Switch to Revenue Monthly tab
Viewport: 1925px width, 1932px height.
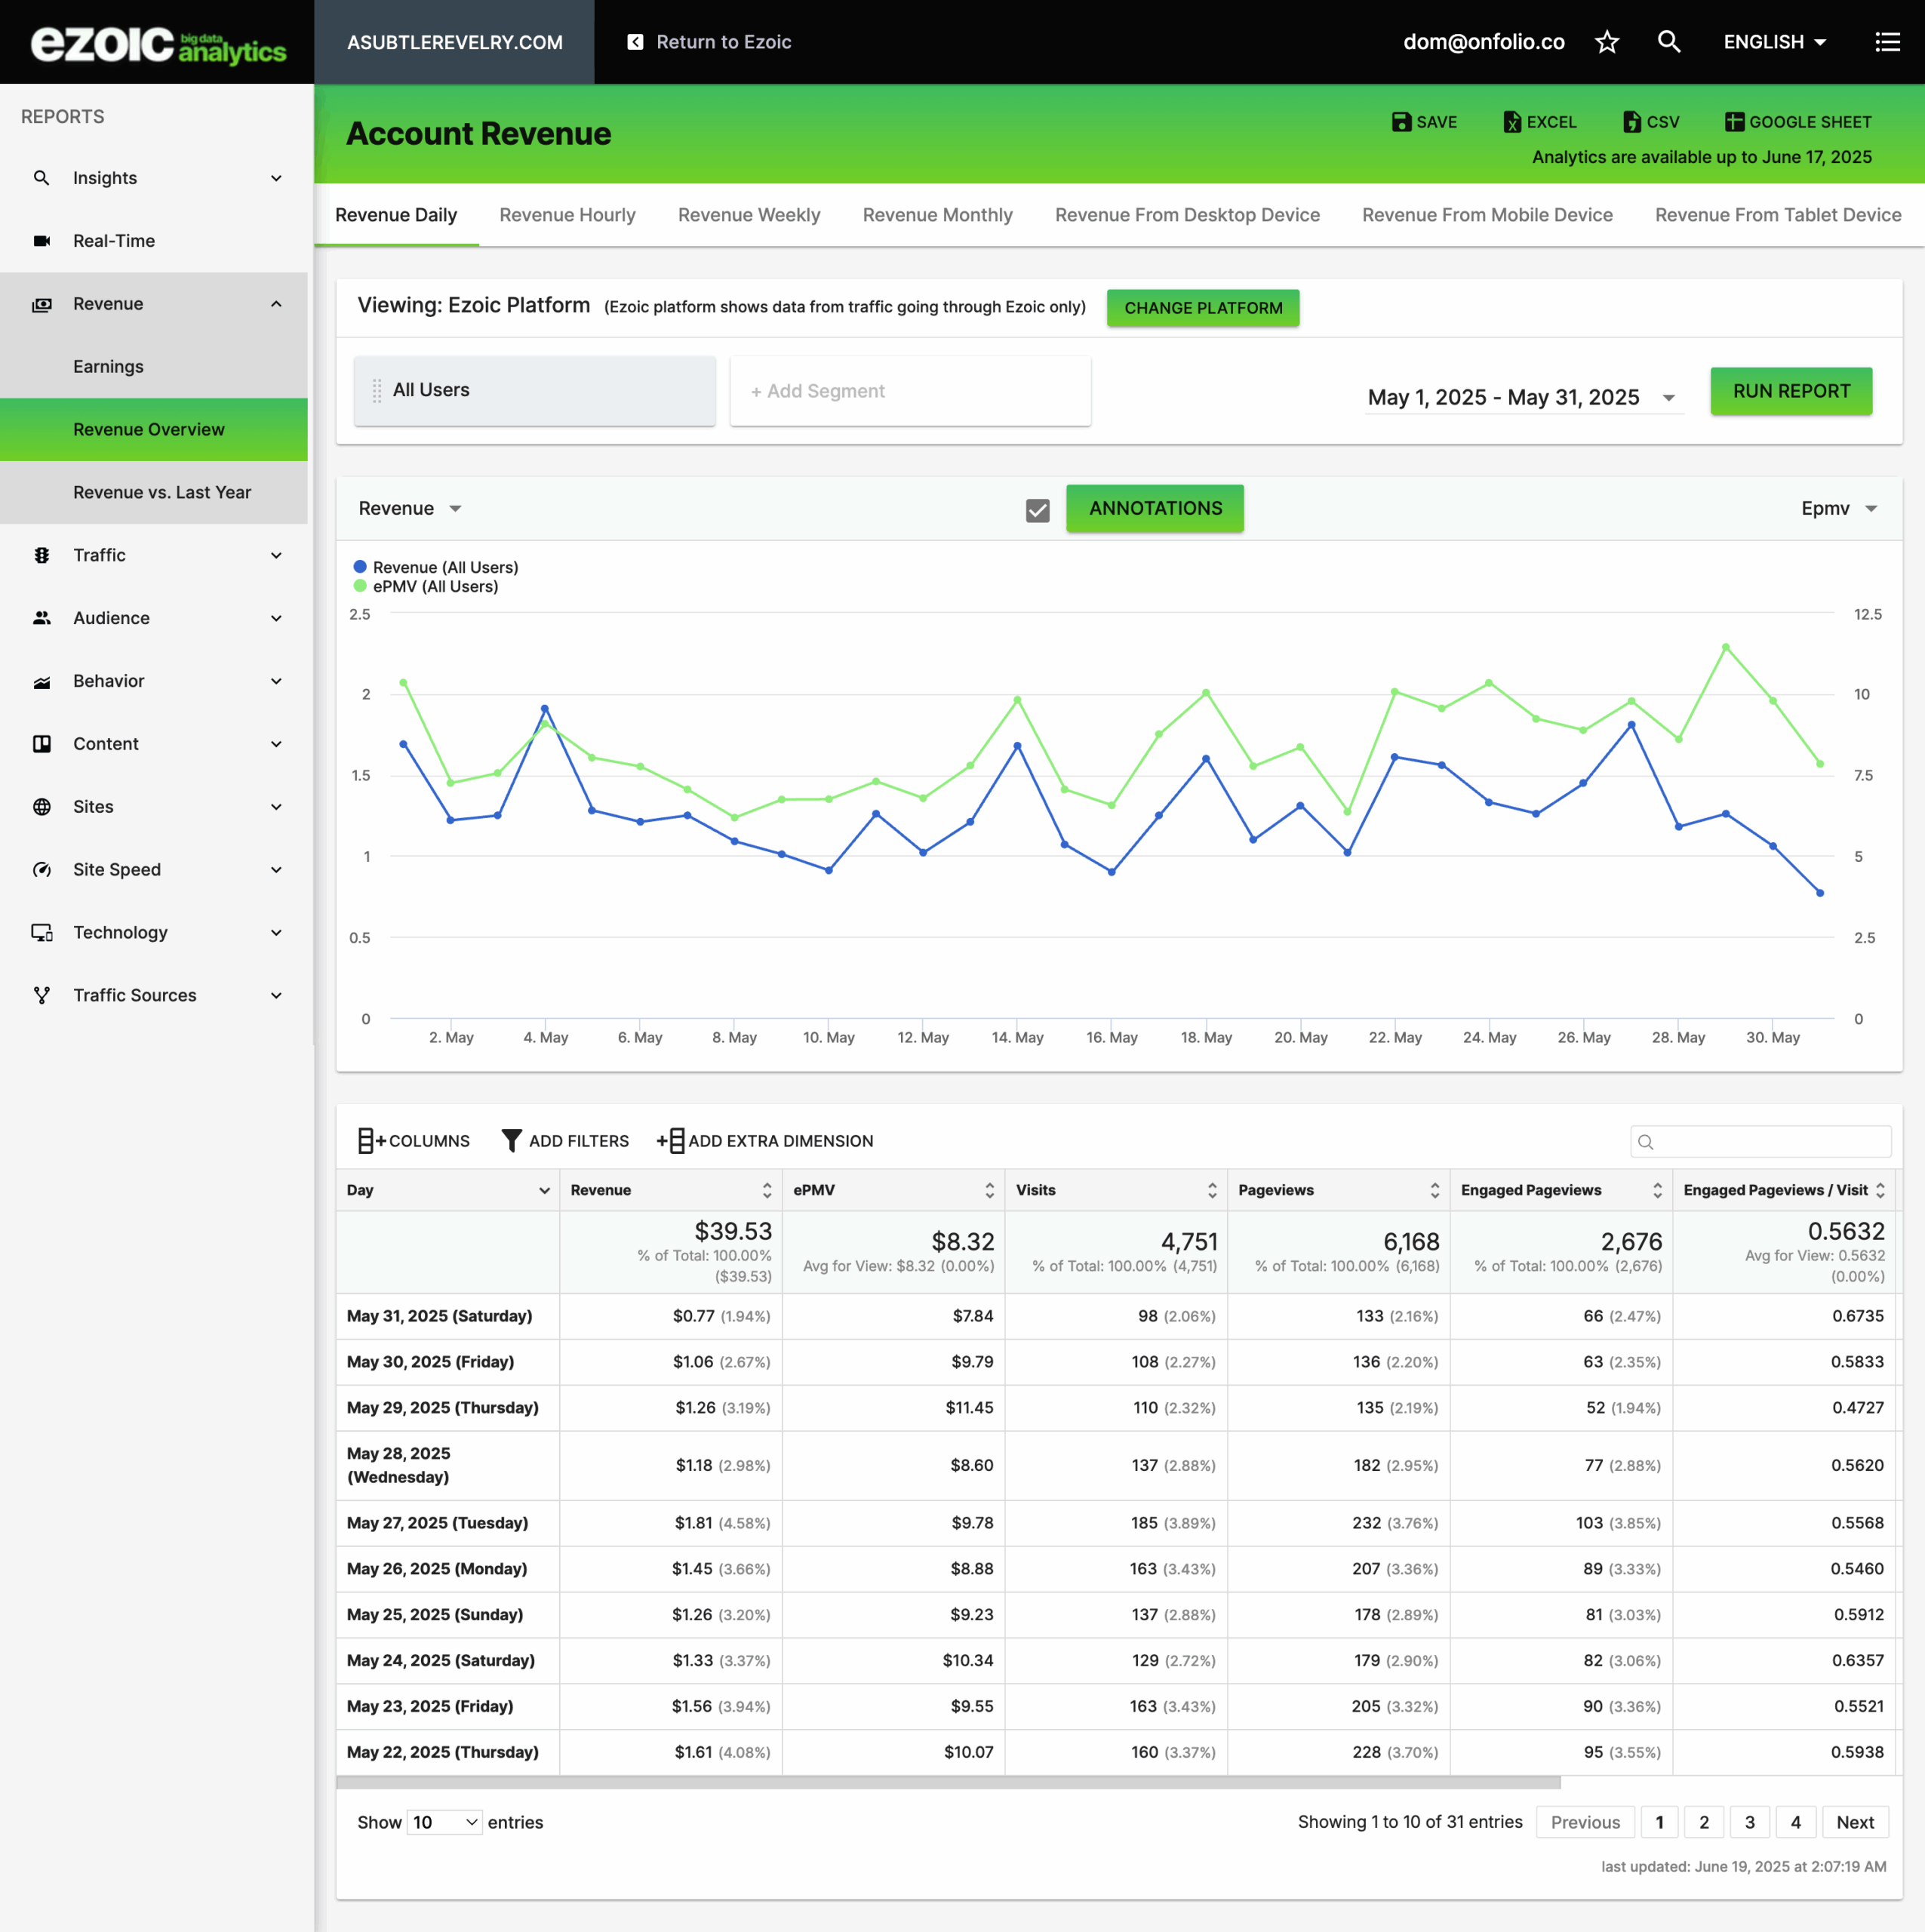coord(937,215)
